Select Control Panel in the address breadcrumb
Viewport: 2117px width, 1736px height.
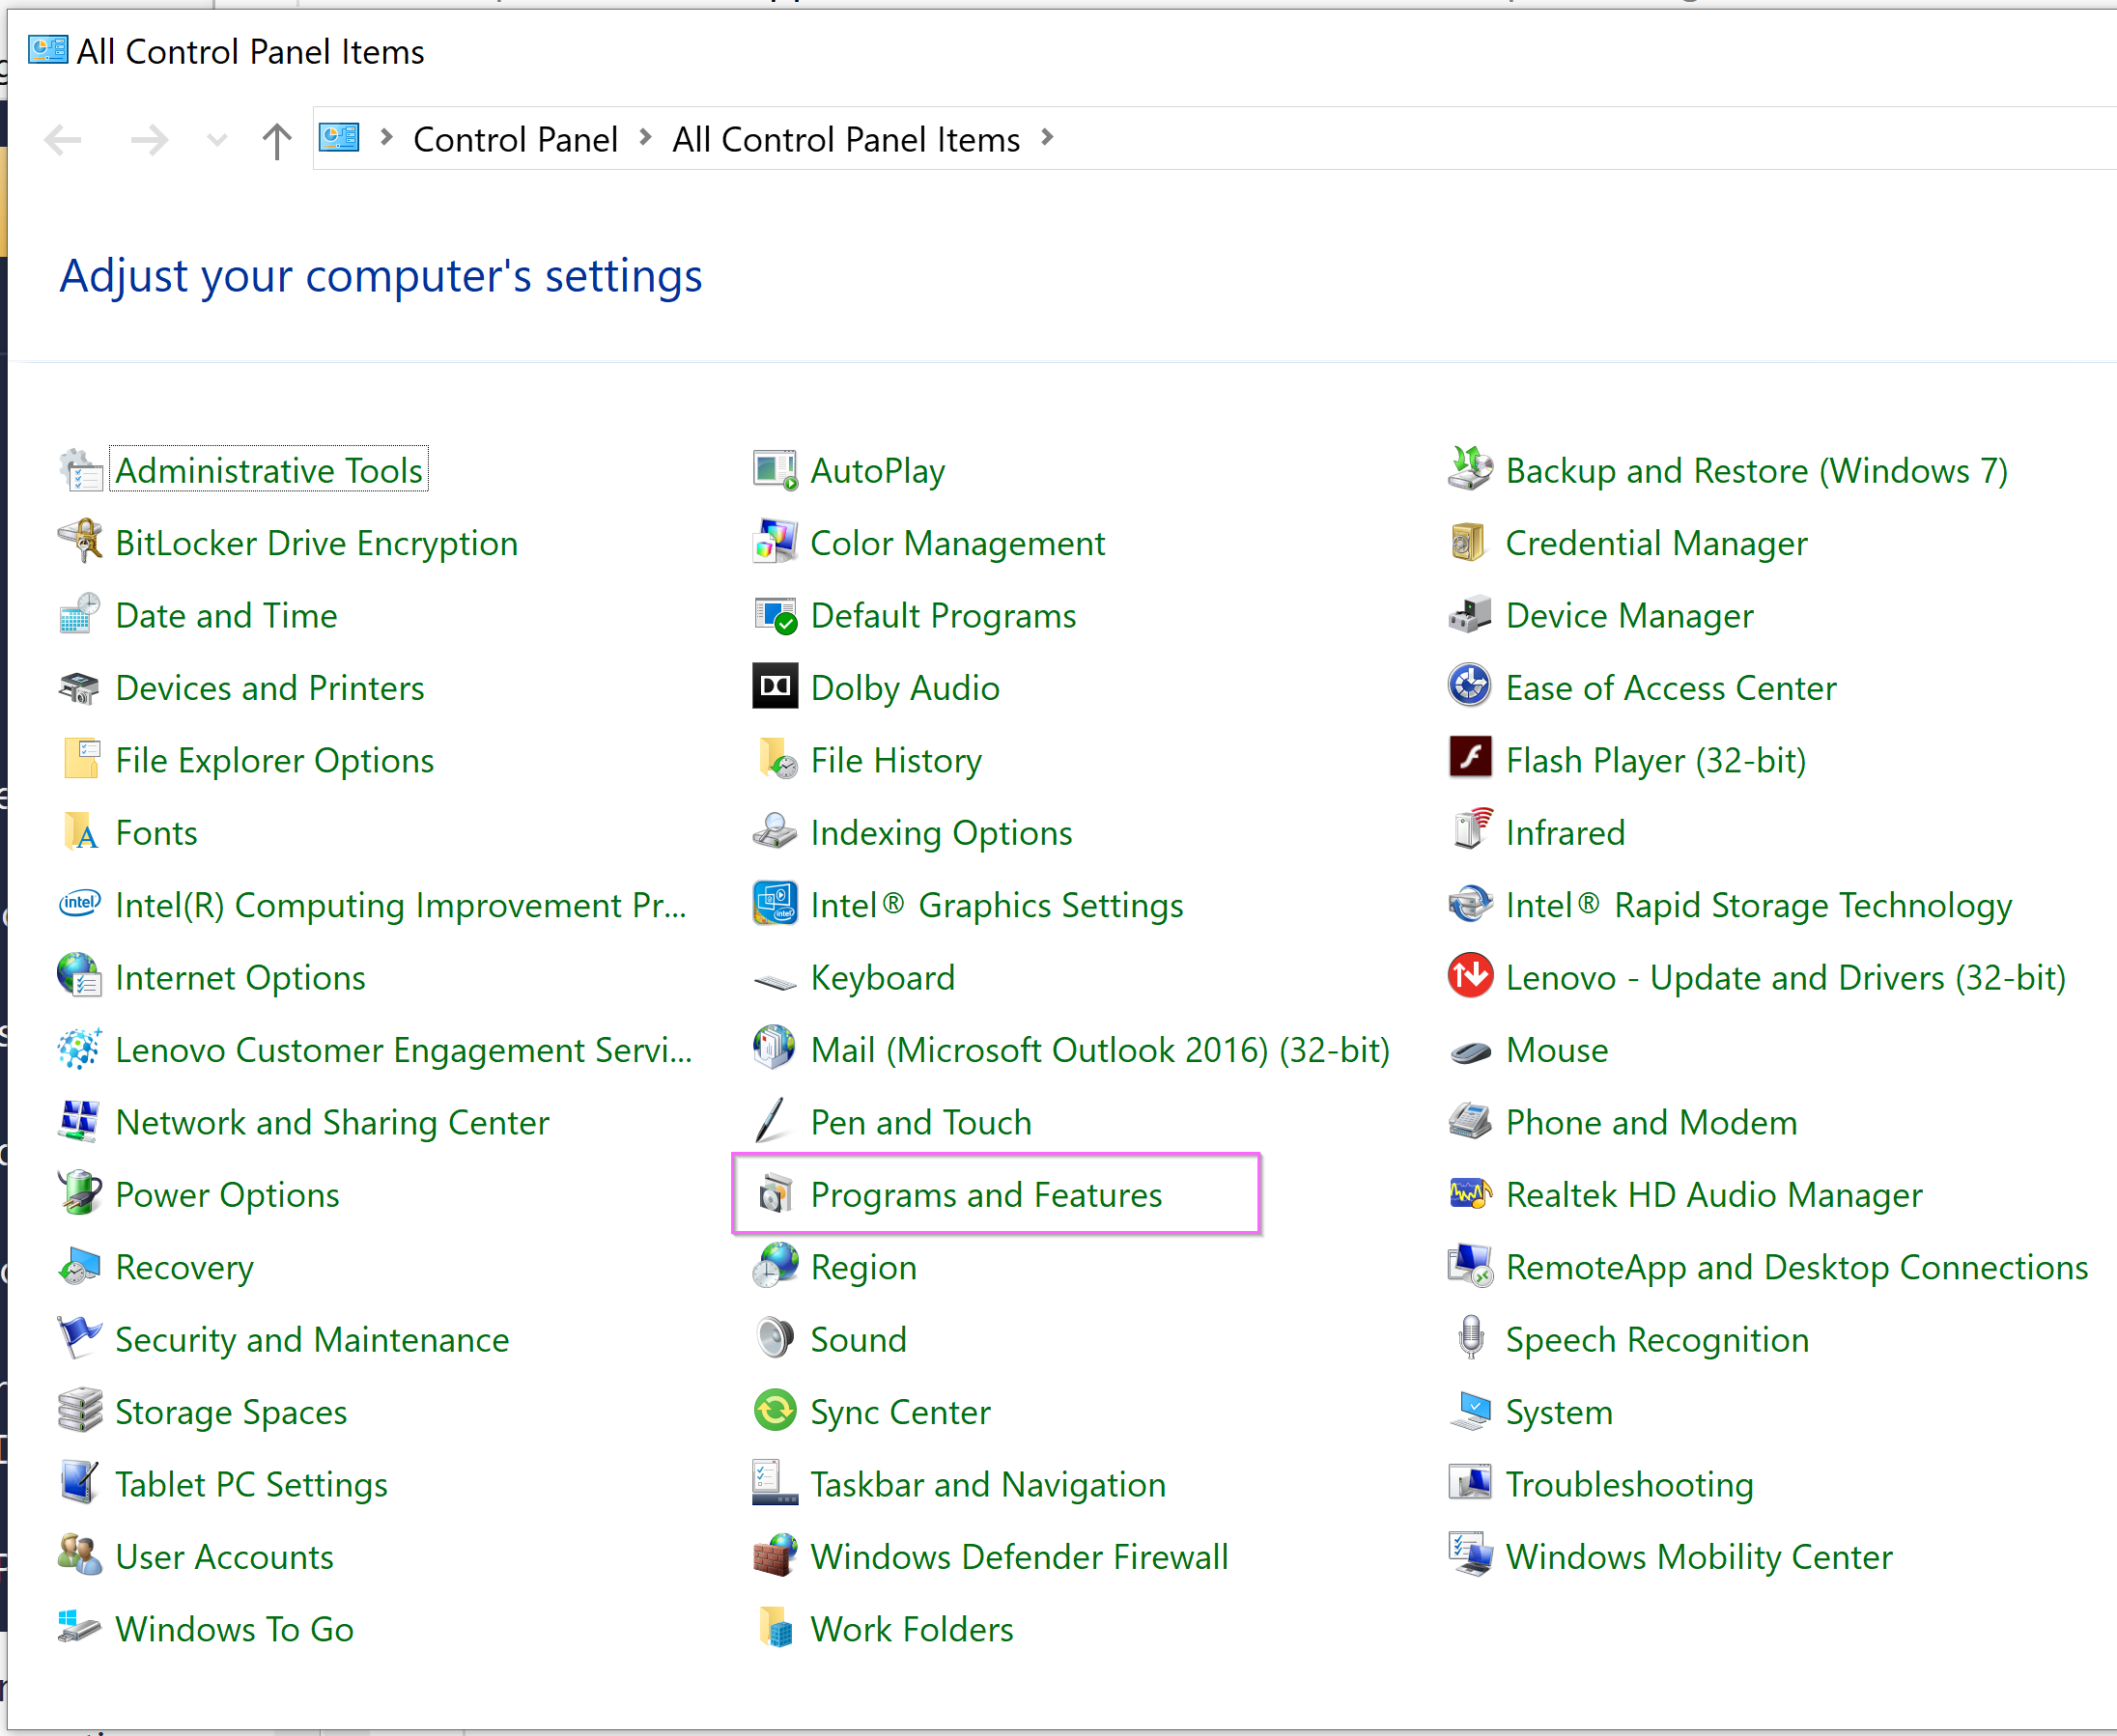click(515, 139)
